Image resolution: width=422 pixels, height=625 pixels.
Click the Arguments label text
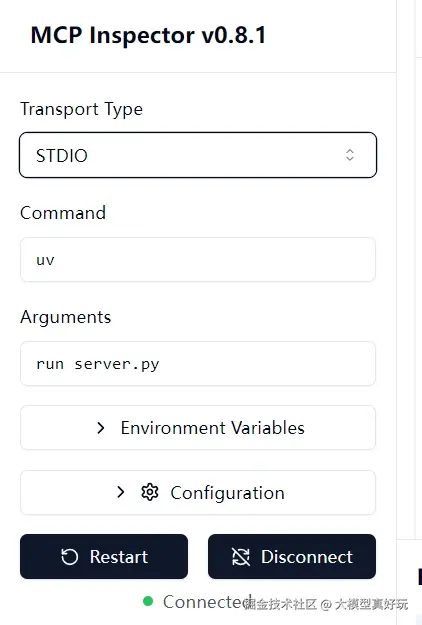[x=66, y=318]
